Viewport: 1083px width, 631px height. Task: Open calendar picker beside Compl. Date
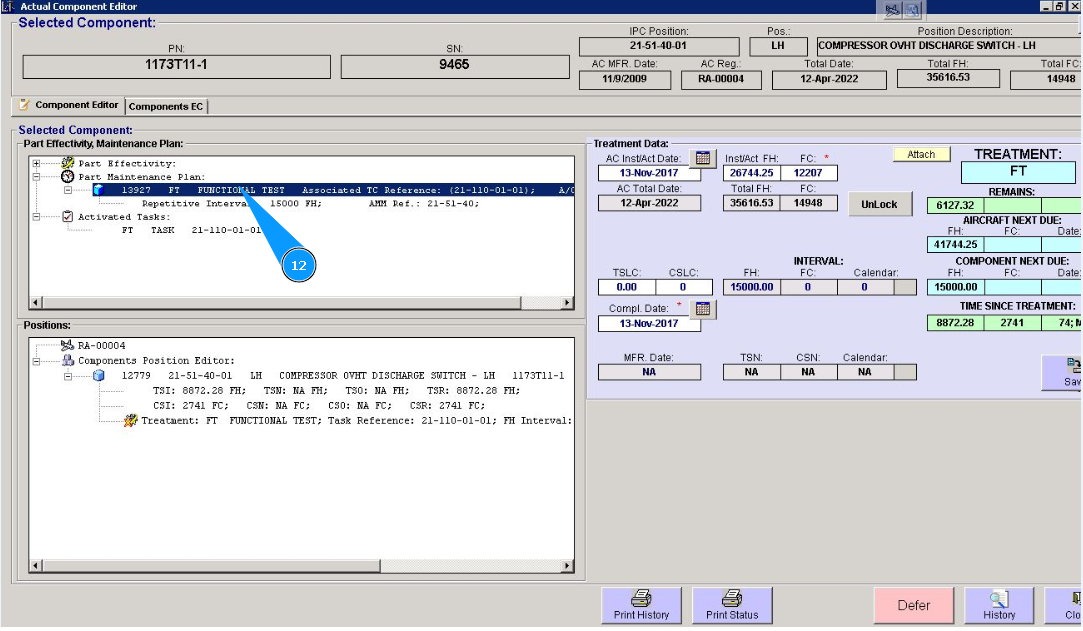(x=702, y=309)
